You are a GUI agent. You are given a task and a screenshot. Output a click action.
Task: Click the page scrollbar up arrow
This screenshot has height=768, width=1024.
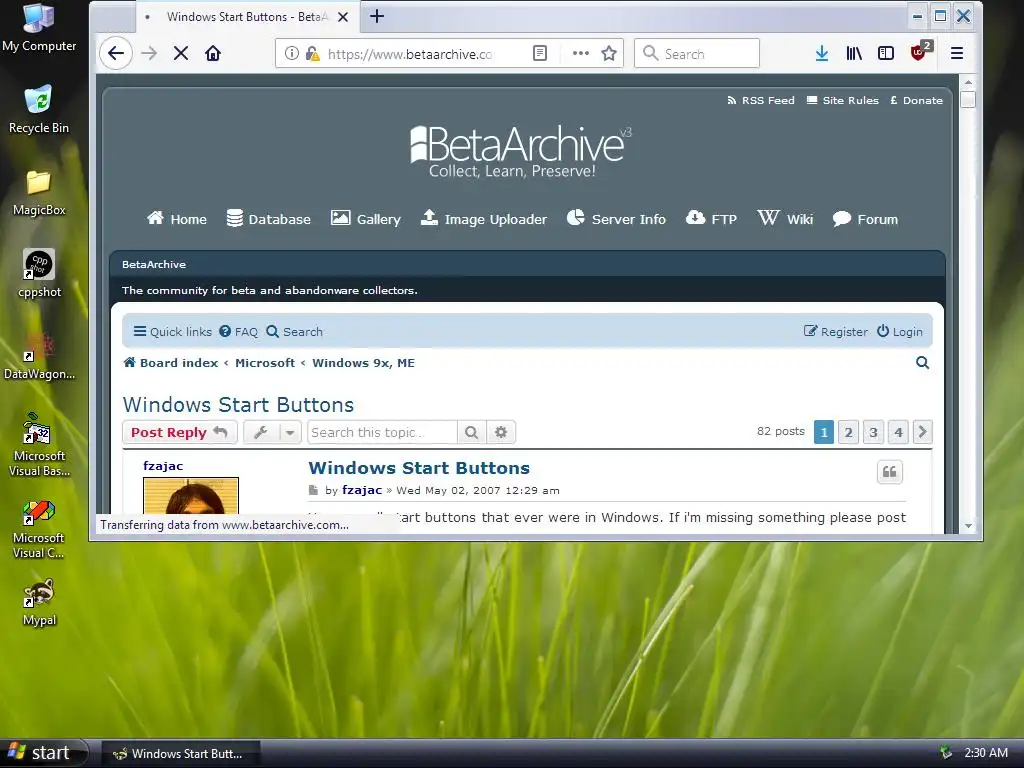968,83
